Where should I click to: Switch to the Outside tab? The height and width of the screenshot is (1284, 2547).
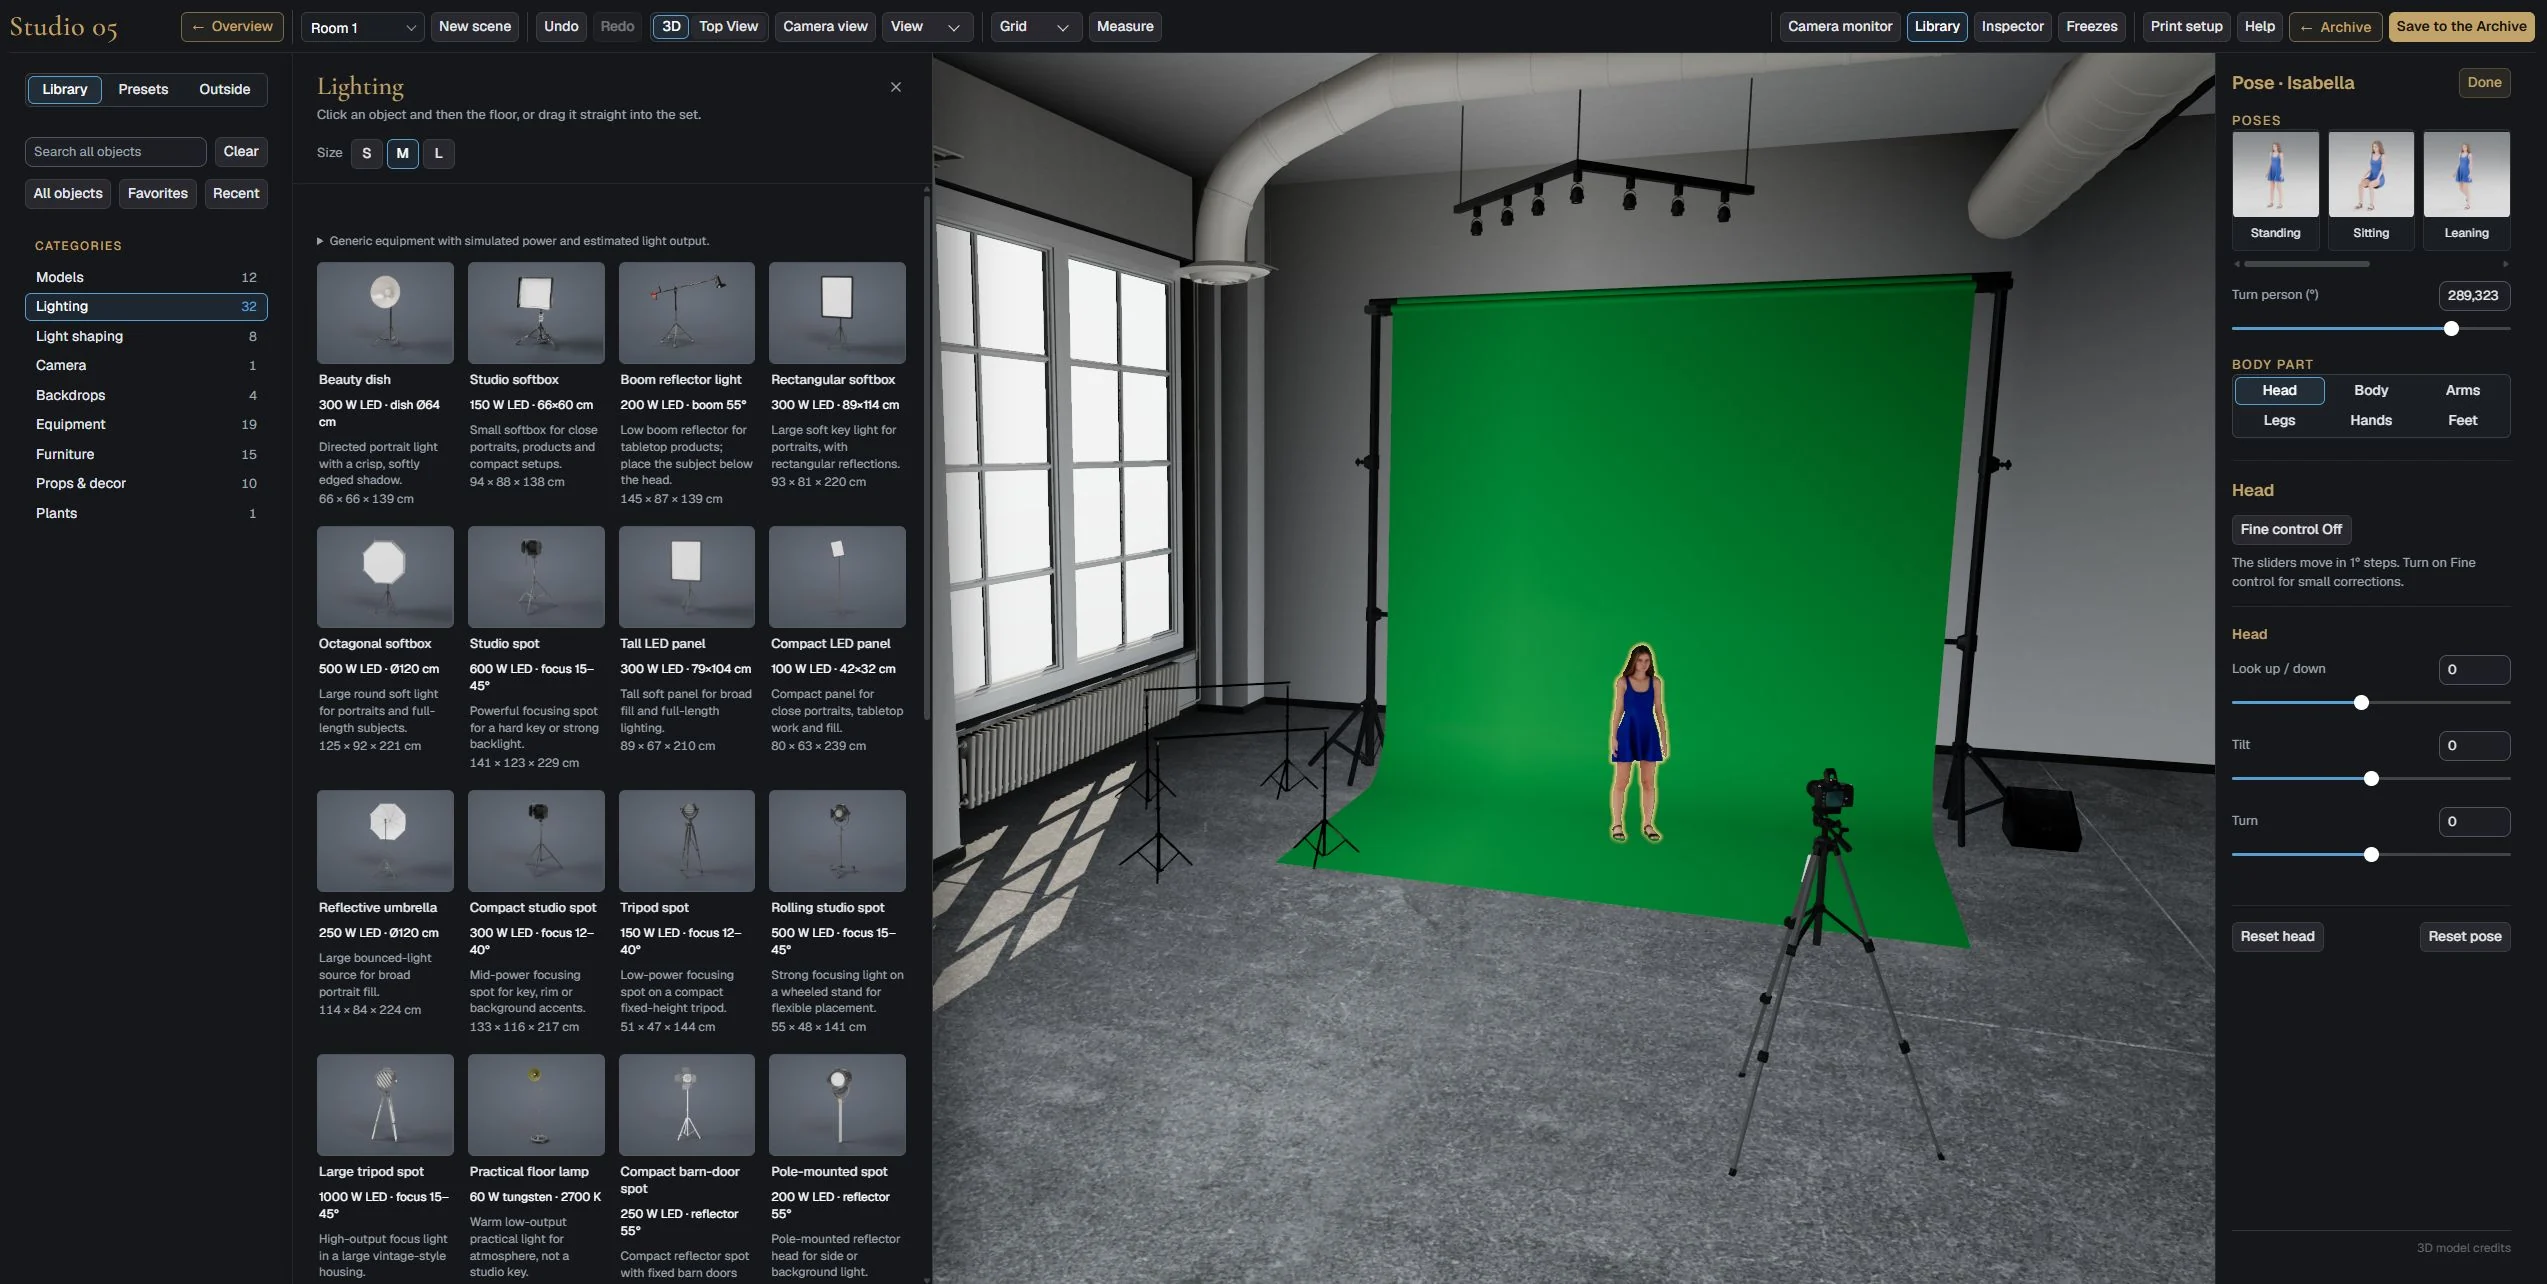pos(224,89)
